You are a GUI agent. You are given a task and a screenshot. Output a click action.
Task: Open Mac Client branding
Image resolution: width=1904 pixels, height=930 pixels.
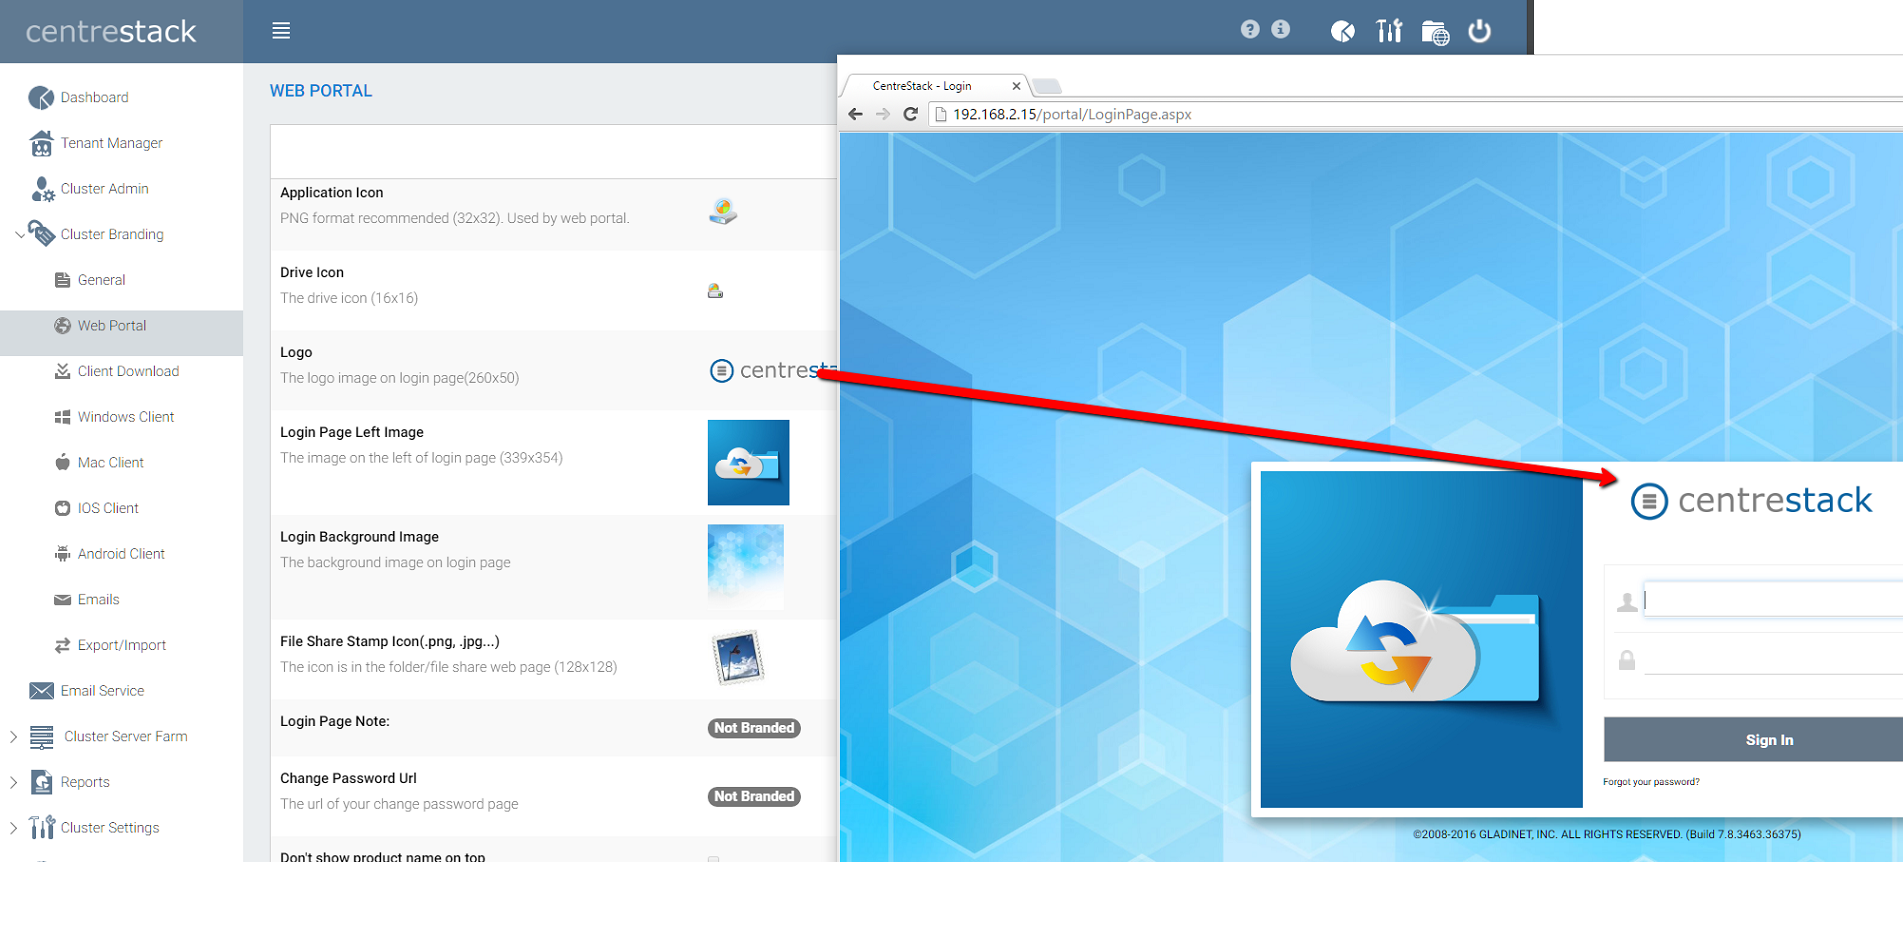point(111,463)
